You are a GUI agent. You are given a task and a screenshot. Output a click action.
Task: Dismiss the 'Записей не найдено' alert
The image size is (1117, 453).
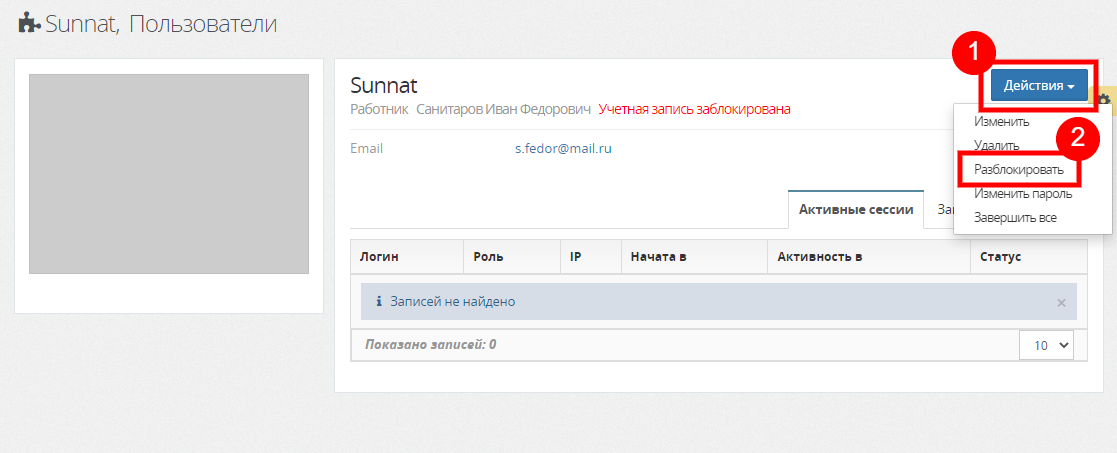click(1061, 302)
